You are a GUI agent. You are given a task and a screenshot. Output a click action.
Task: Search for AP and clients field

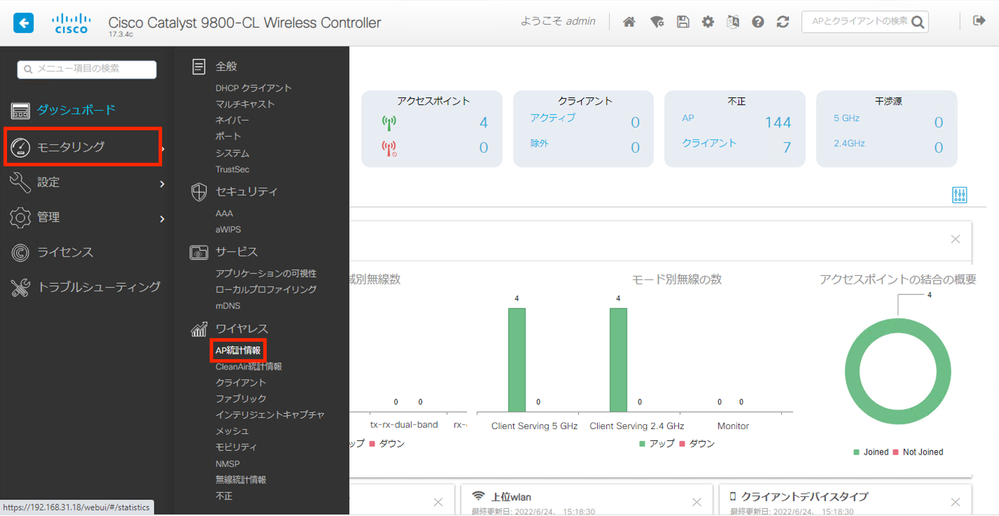click(x=865, y=22)
